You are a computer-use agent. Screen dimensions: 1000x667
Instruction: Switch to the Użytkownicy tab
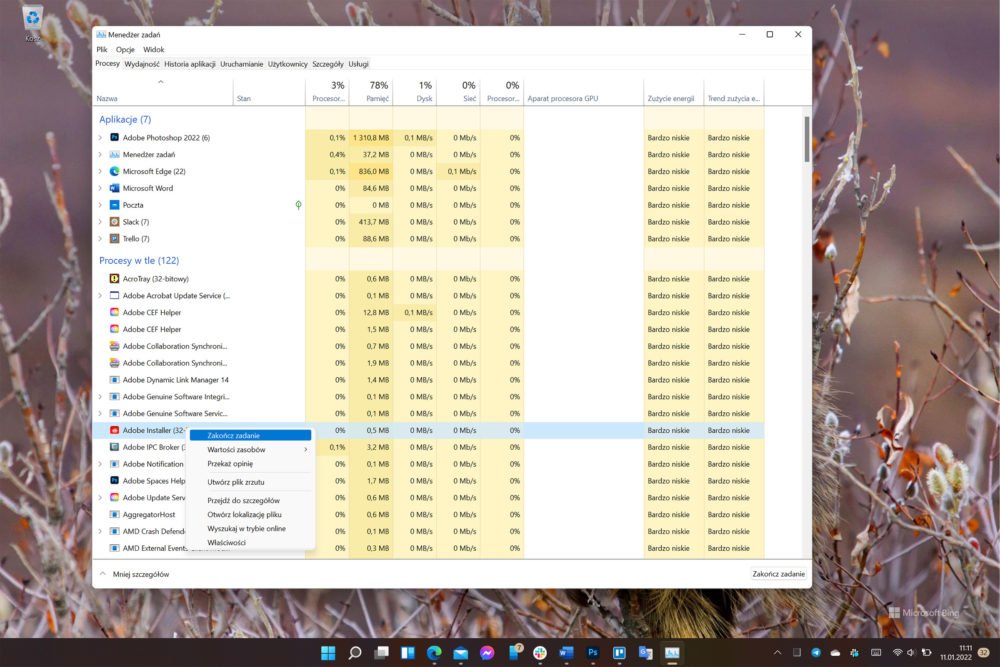(288, 64)
